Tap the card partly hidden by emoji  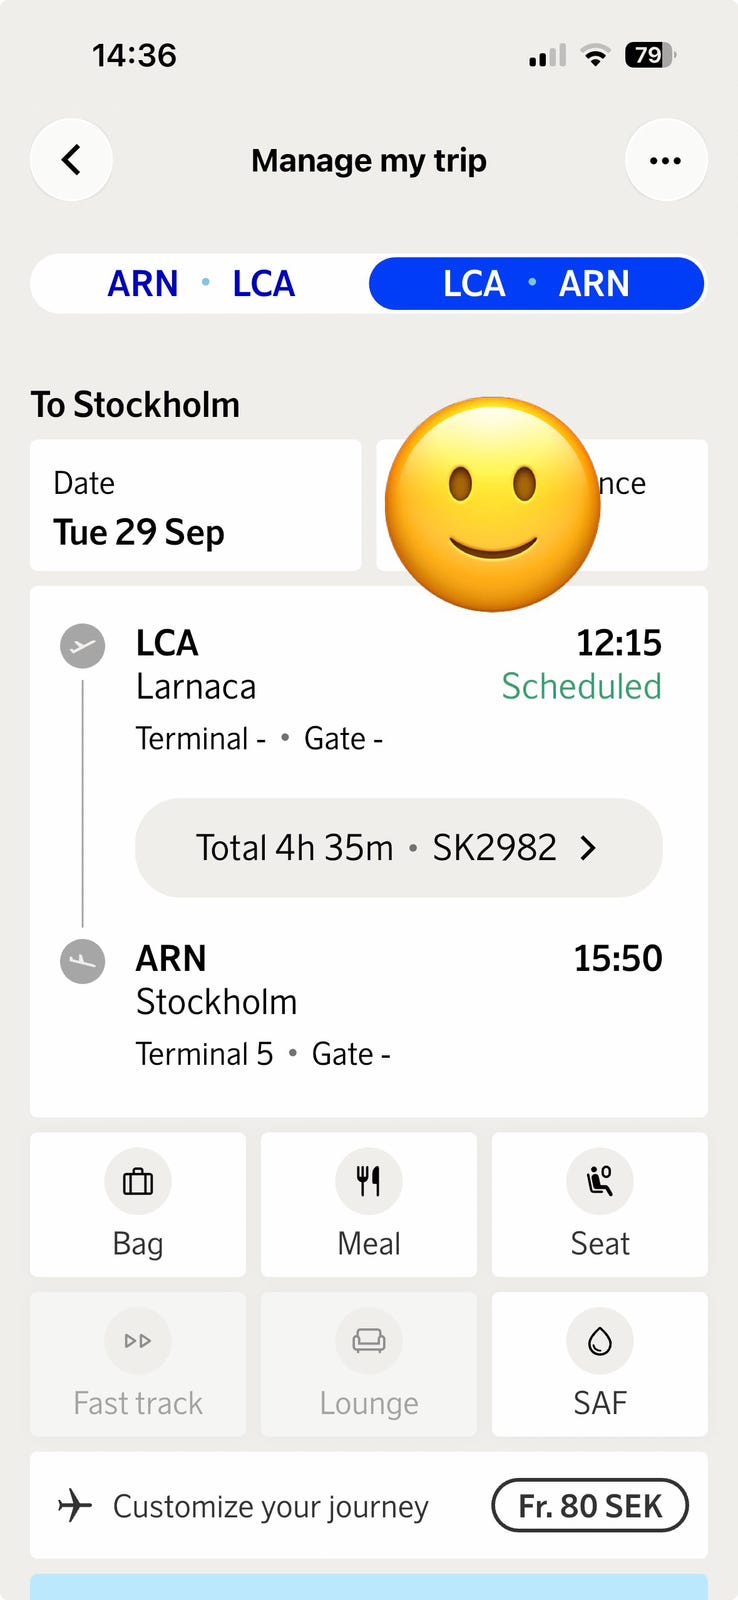pos(542,505)
